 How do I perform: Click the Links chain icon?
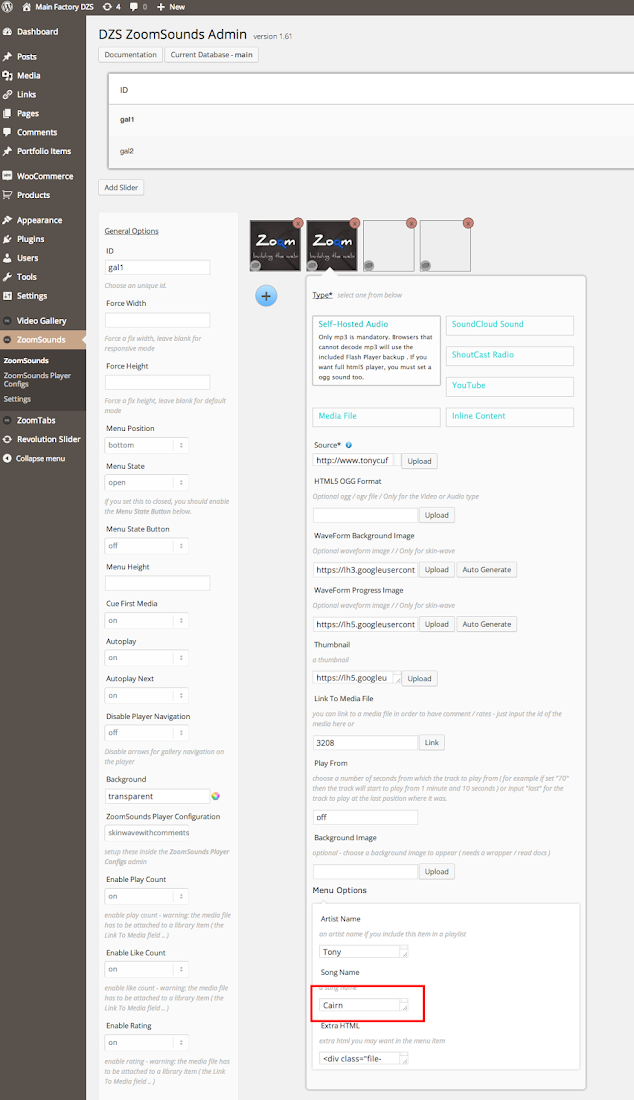[x=8, y=95]
